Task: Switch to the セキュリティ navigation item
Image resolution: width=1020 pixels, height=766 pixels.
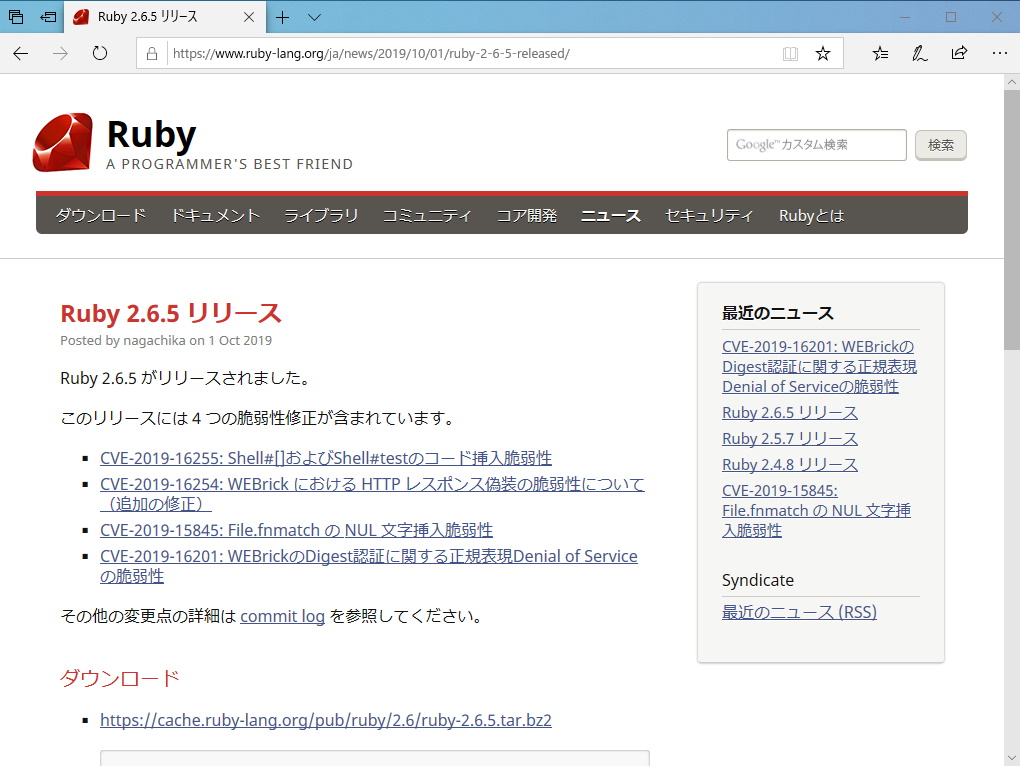Action: tap(708, 214)
